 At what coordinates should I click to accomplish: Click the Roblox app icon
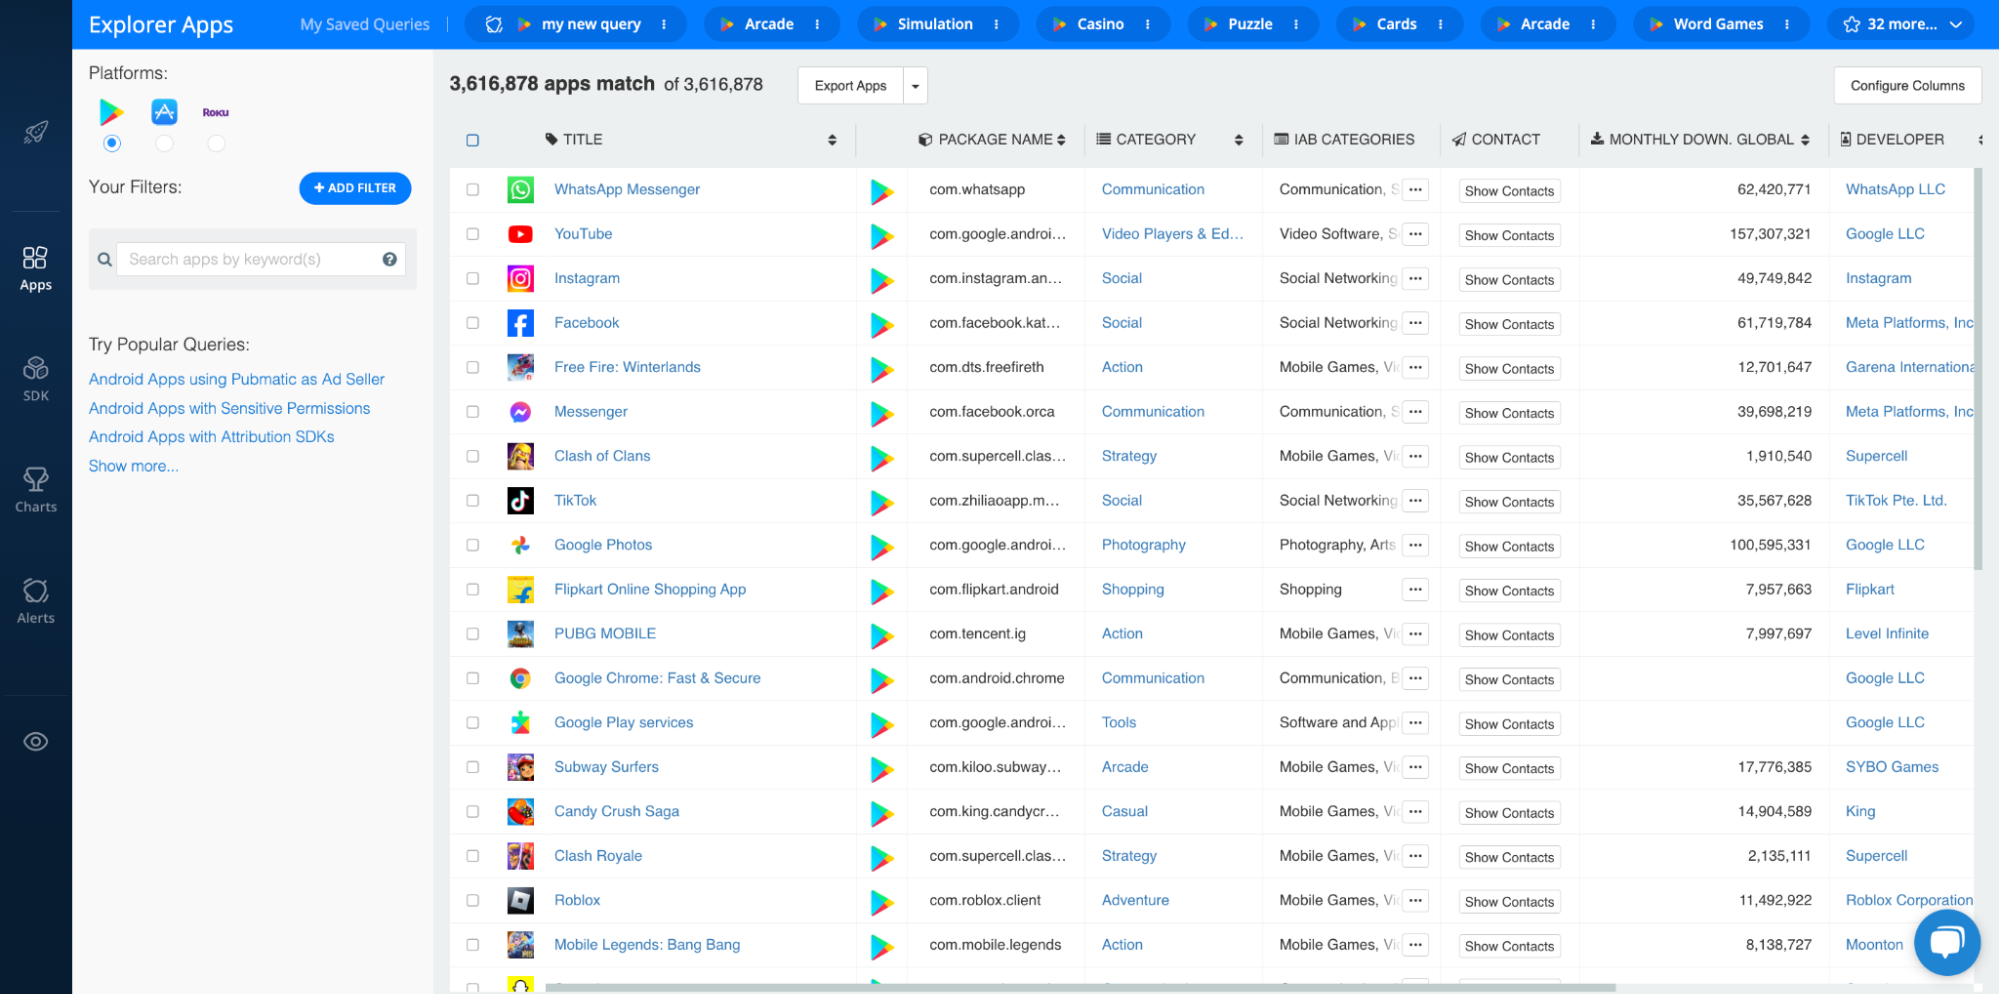coord(520,901)
